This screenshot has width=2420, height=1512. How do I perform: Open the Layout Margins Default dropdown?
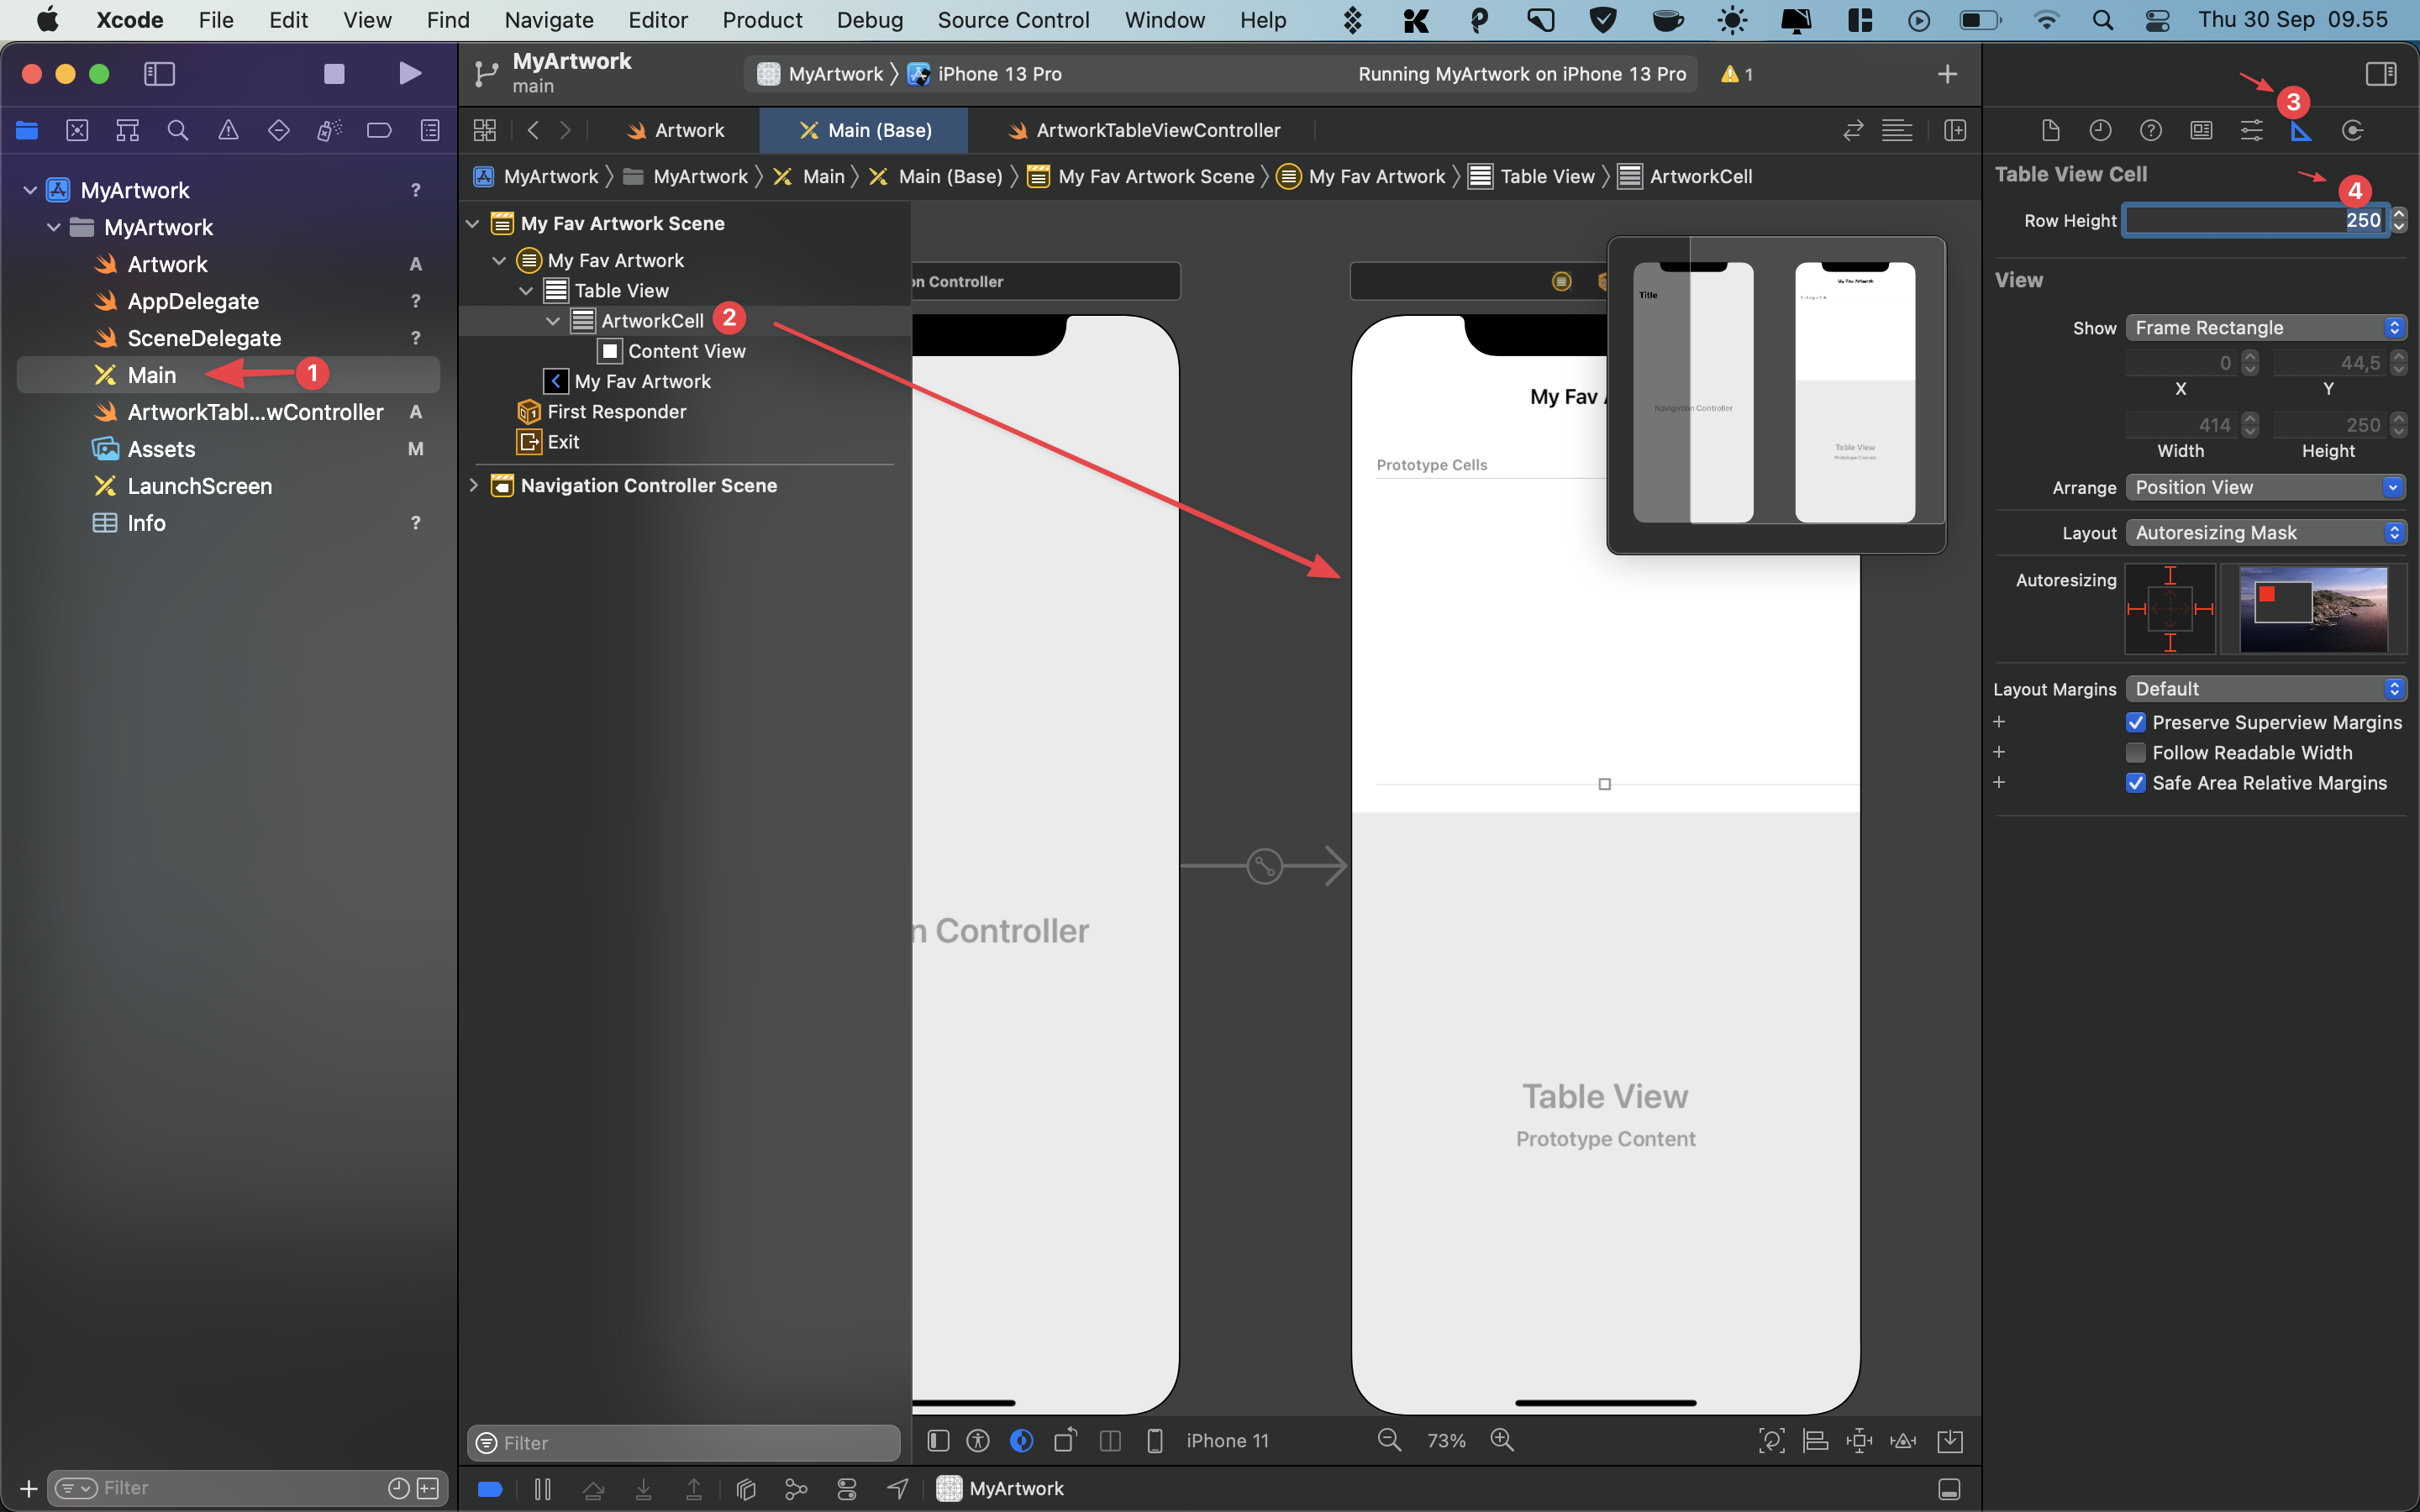[2265, 689]
